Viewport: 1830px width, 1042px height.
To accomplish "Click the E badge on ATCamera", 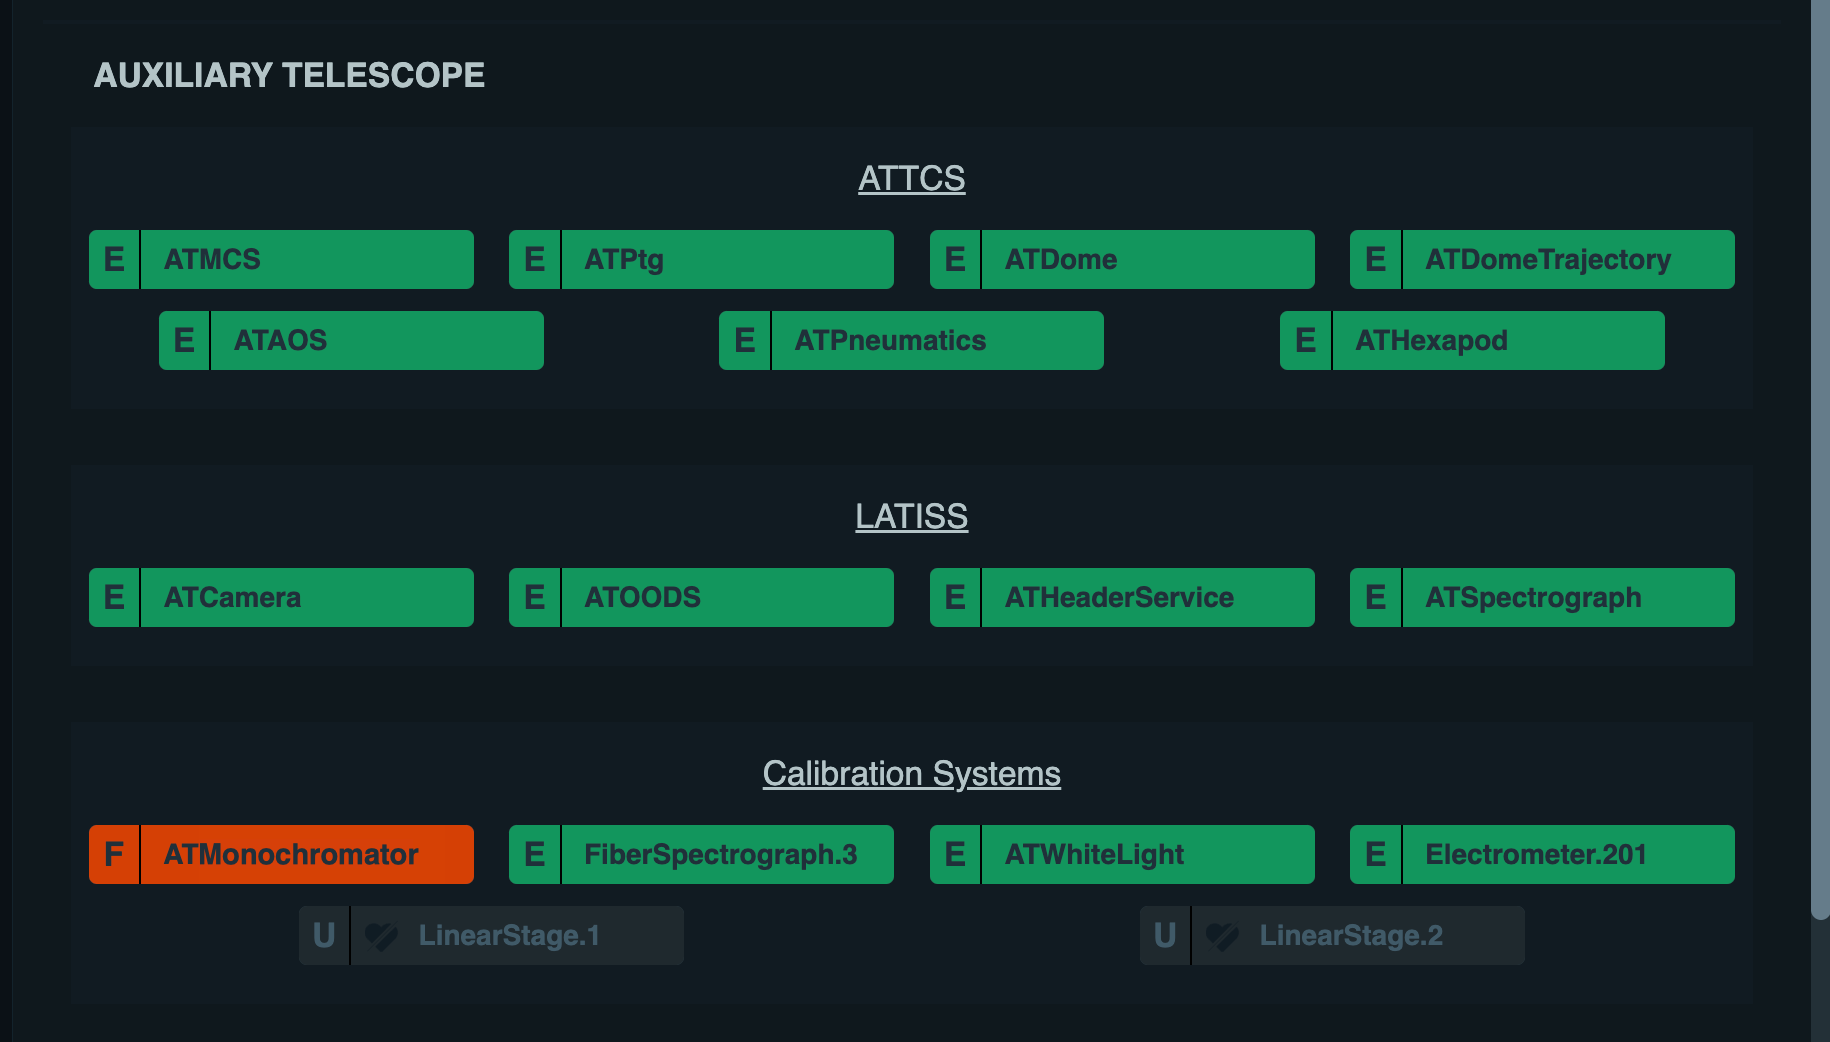I will click(114, 597).
